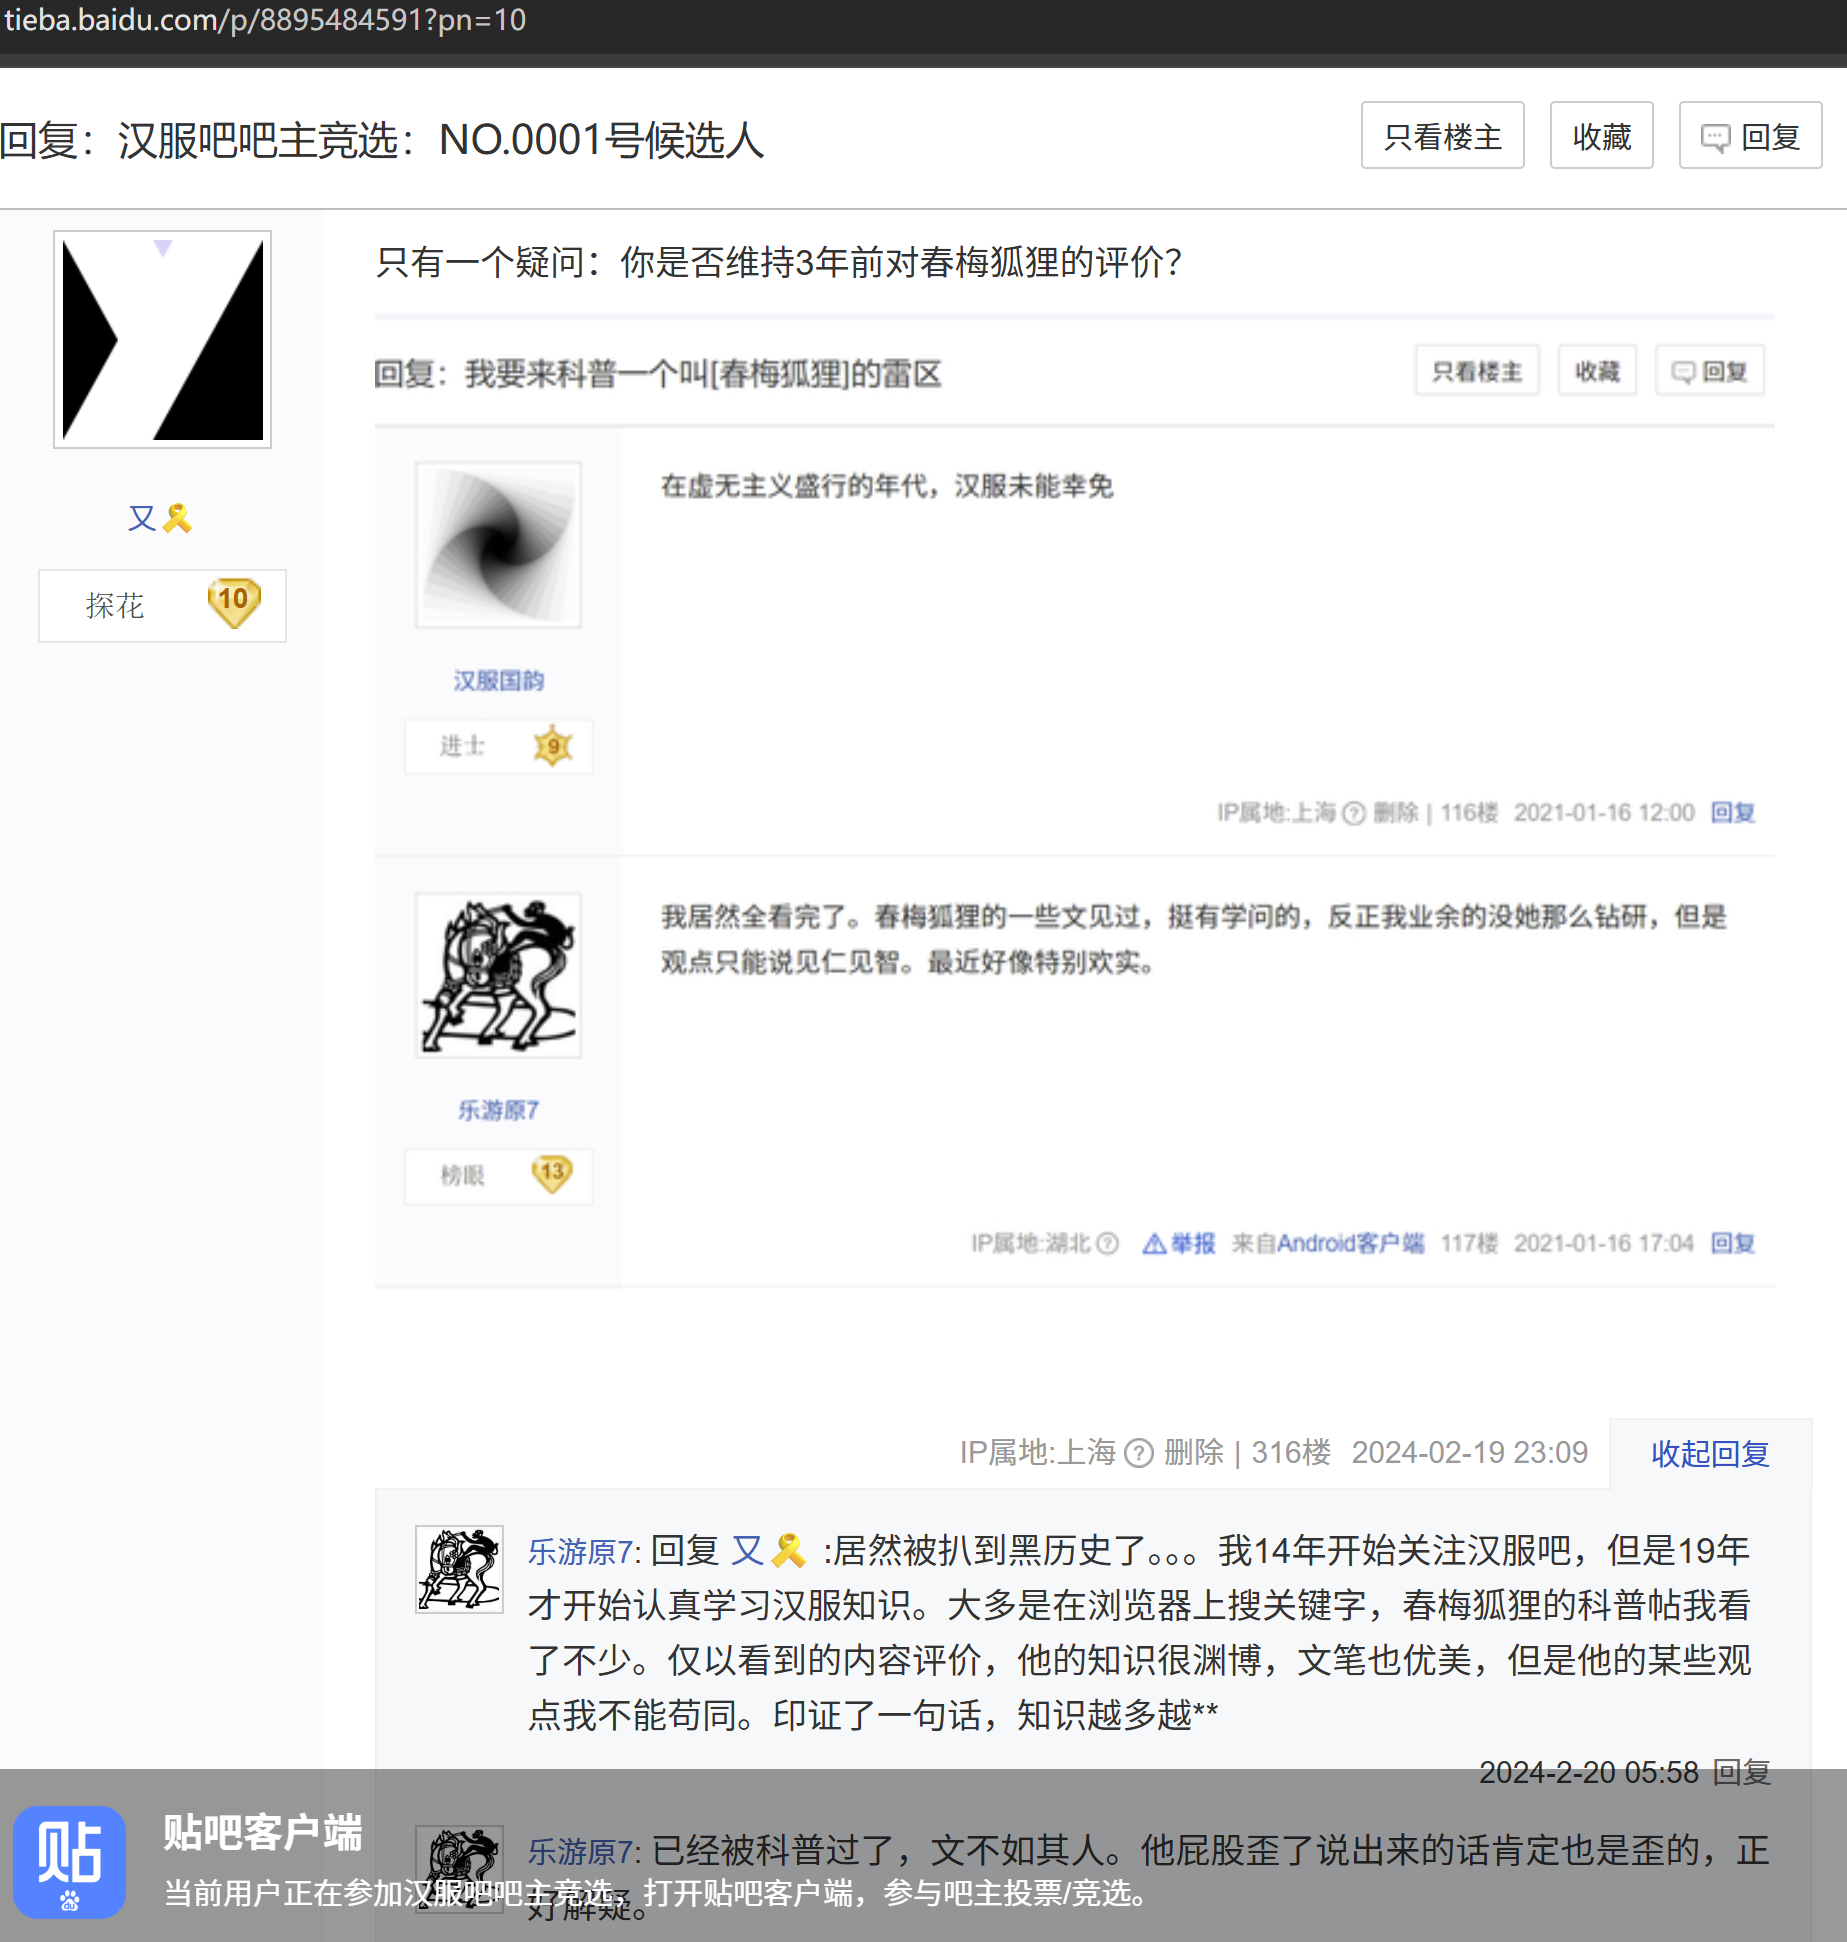
Task: Click the 只看楼主 button in the top header
Action: 1442,136
